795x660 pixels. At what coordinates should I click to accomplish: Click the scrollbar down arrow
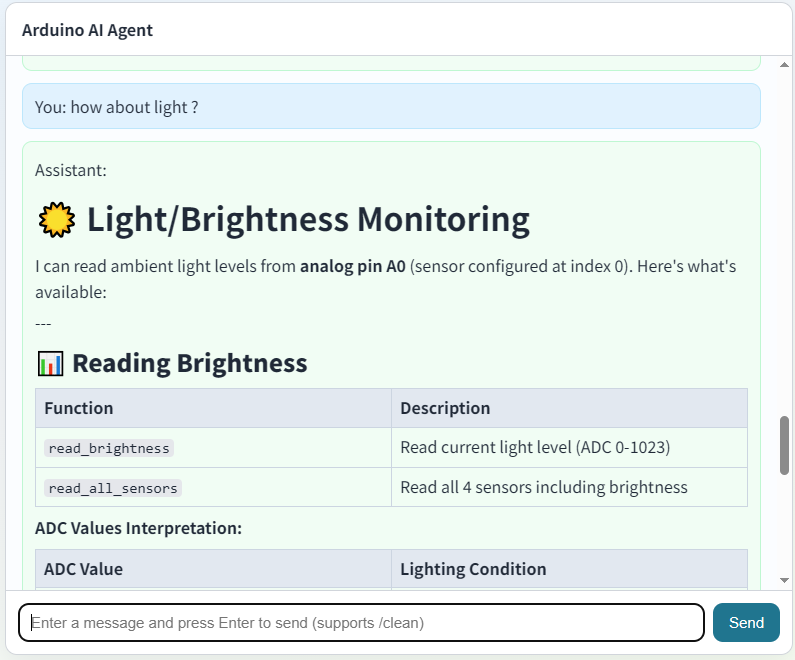point(784,580)
